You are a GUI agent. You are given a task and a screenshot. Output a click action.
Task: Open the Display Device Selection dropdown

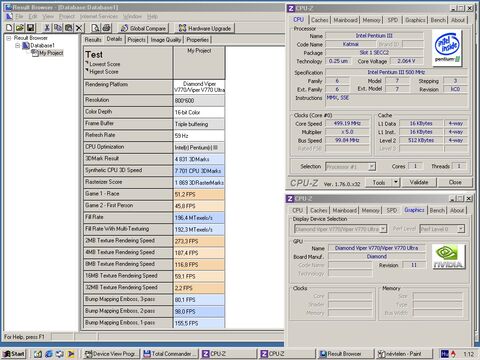[383, 229]
